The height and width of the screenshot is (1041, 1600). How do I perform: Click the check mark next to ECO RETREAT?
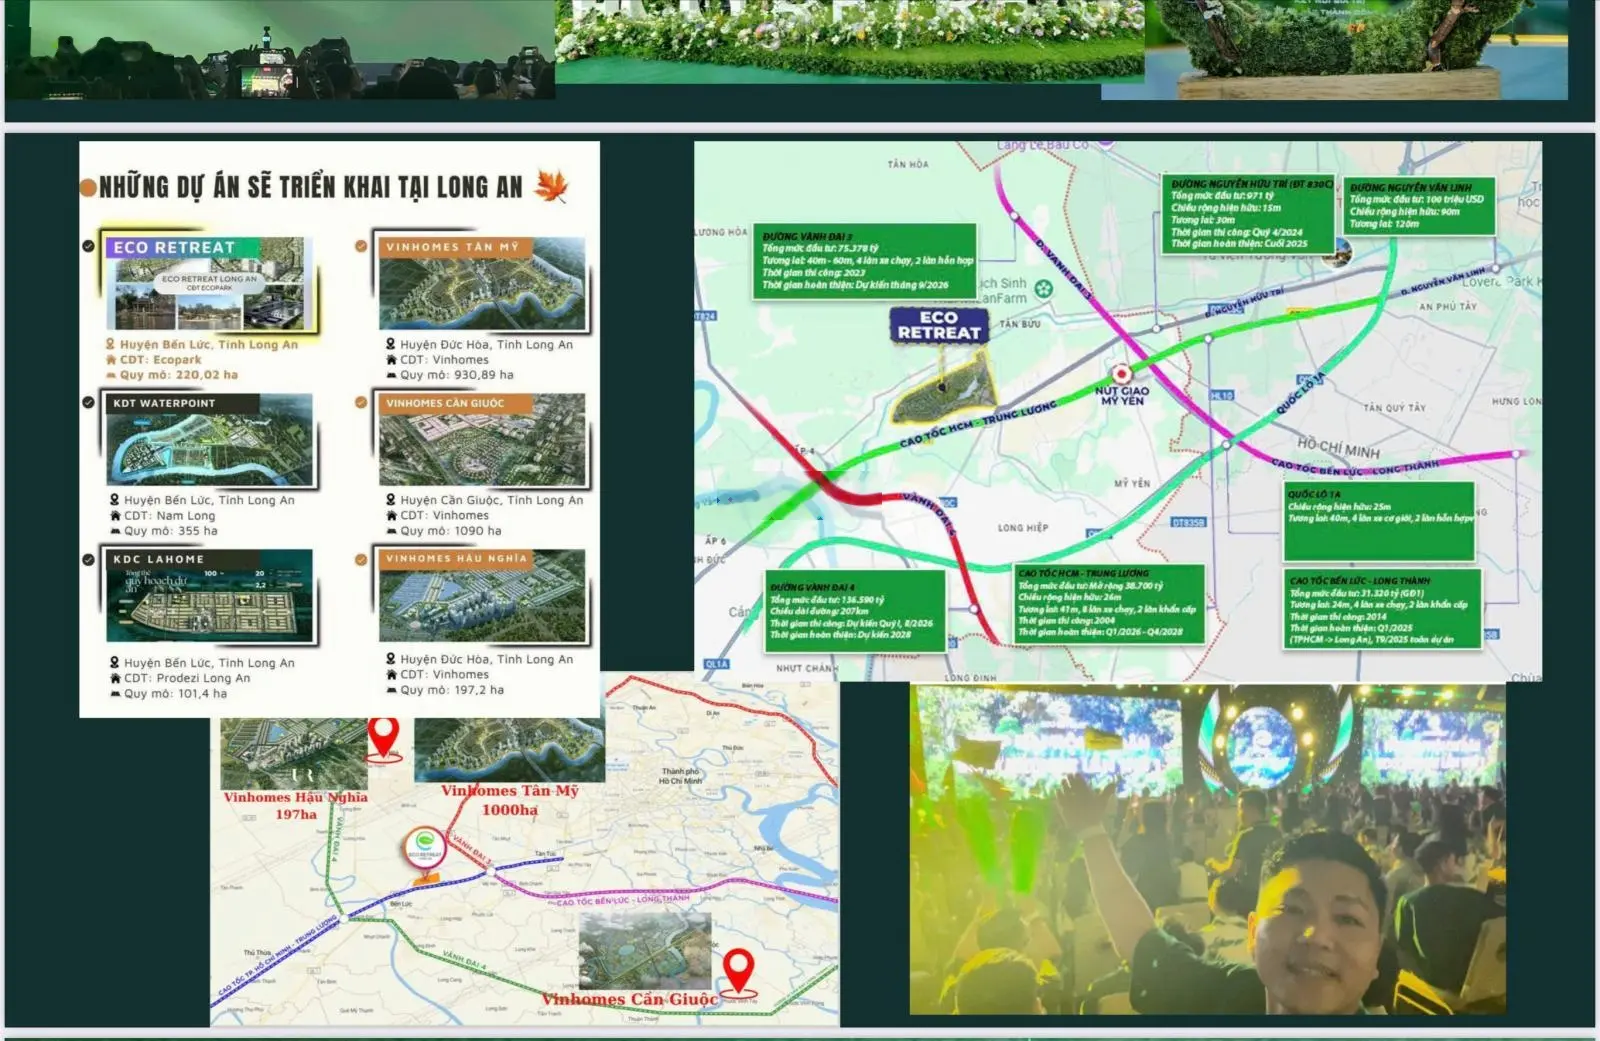coord(89,246)
